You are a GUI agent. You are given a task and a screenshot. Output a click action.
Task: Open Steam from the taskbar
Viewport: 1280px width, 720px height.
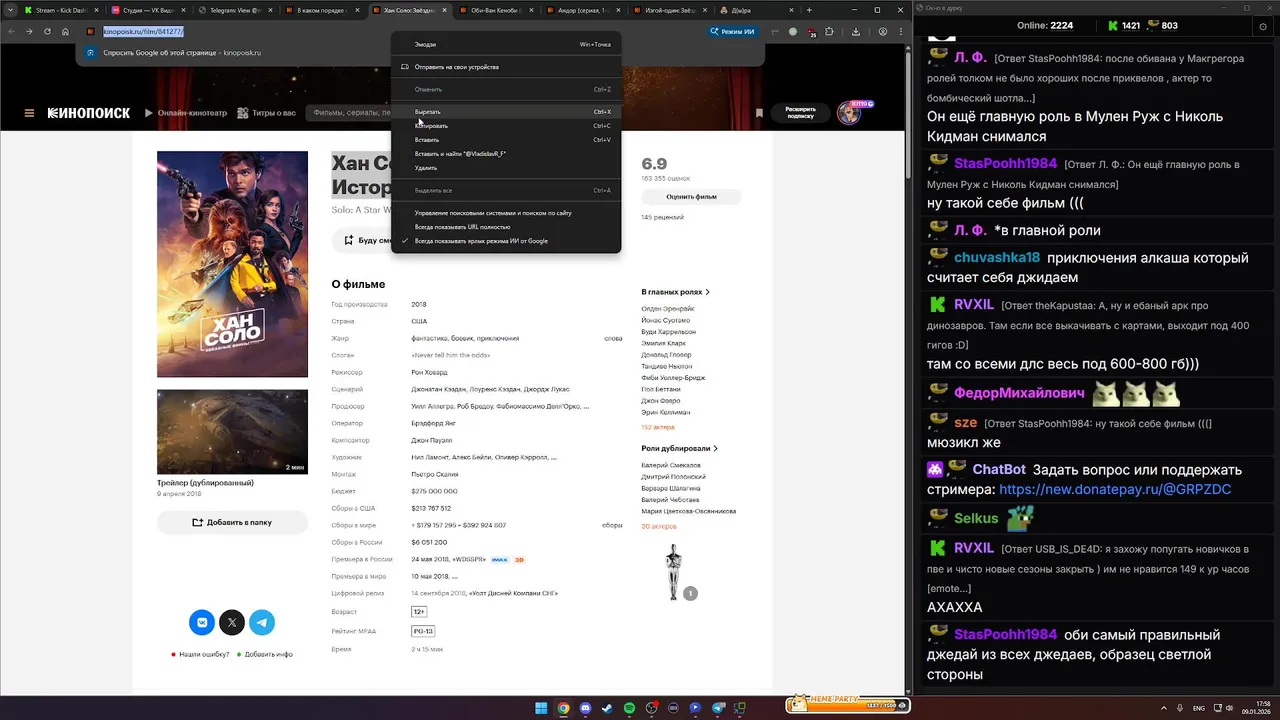point(607,708)
